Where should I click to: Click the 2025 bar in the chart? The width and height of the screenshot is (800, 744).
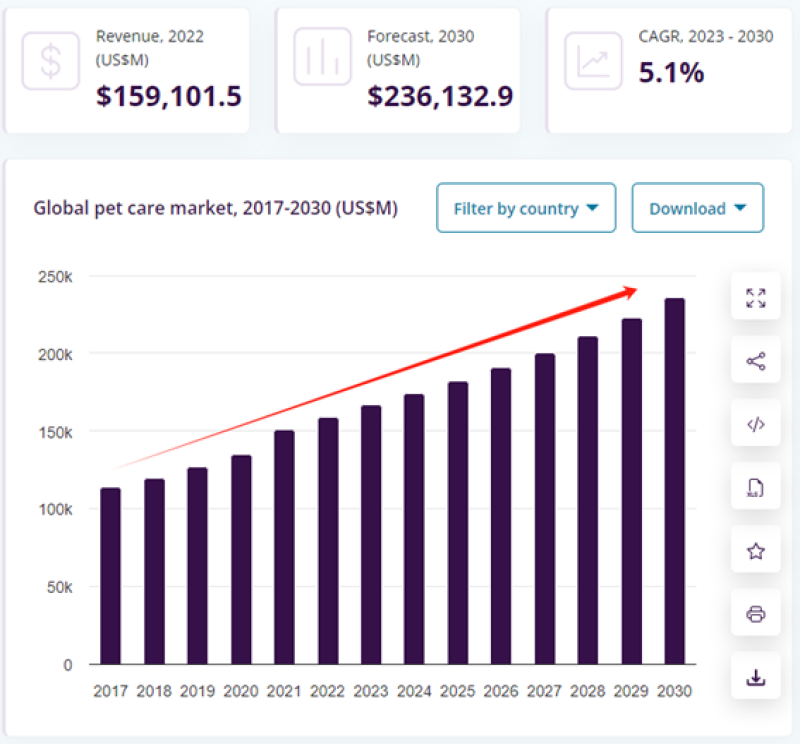point(458,522)
